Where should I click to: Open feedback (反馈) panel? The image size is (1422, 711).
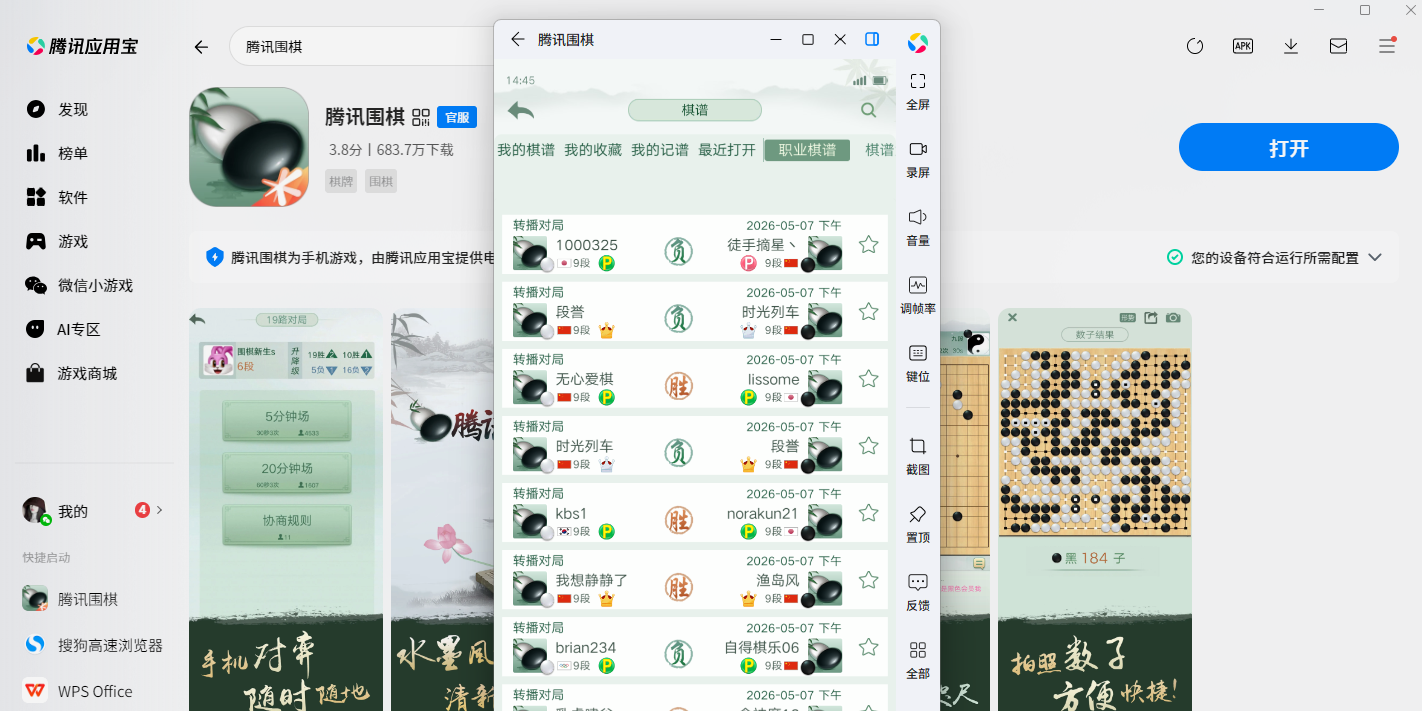pyautogui.click(x=918, y=591)
